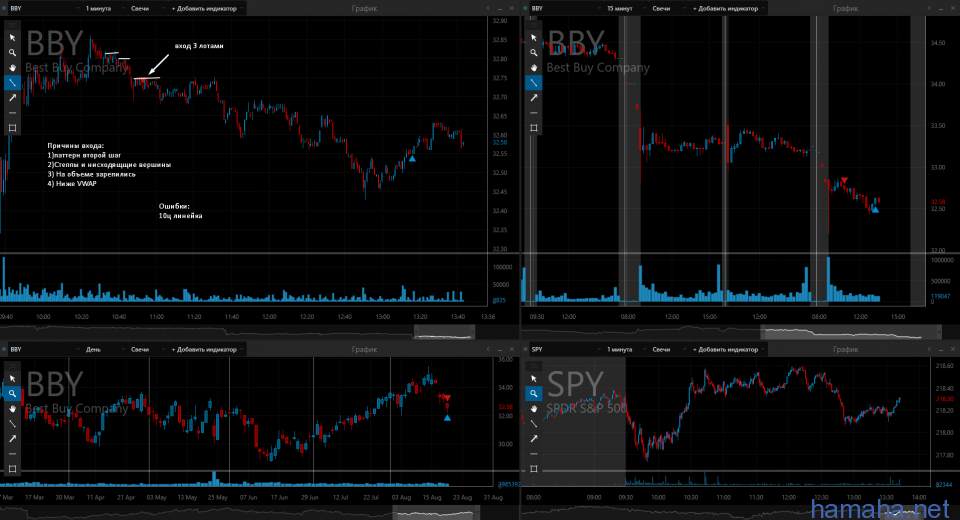
Task: Click the blue trade marker triangle on BBY 1-minute chart
Action: click(x=412, y=159)
